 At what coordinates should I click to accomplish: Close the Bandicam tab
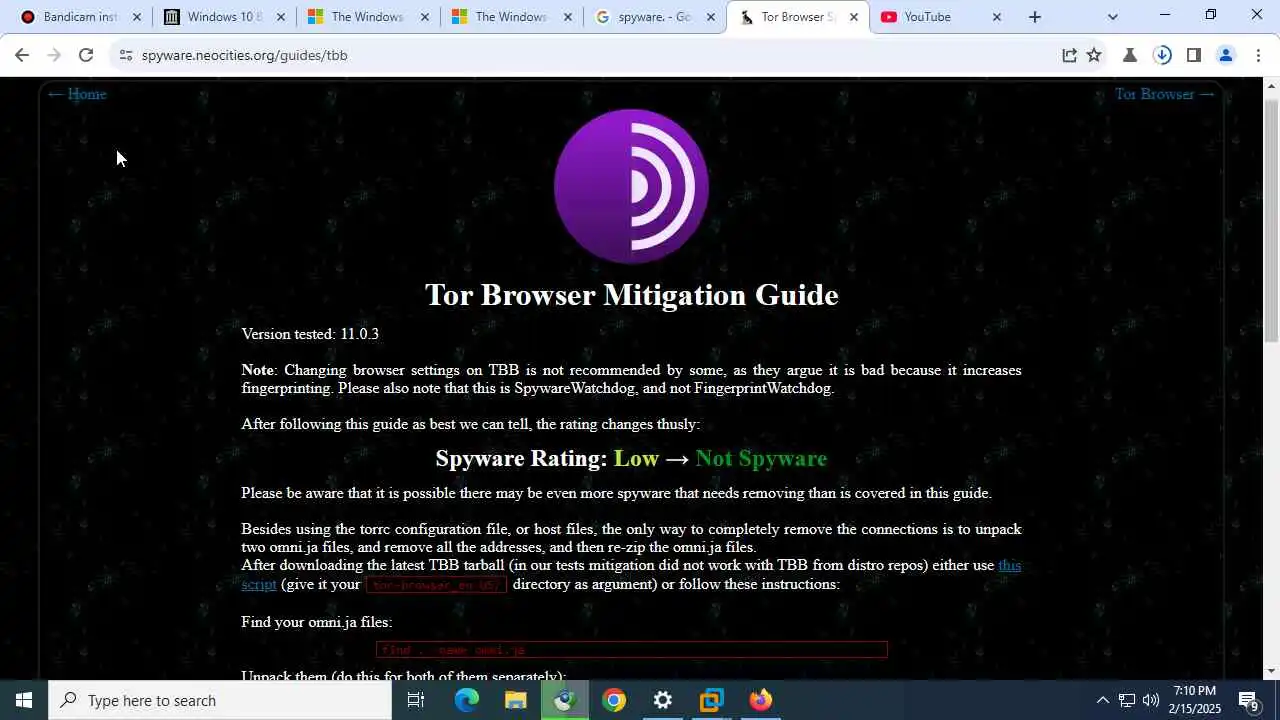[137, 17]
